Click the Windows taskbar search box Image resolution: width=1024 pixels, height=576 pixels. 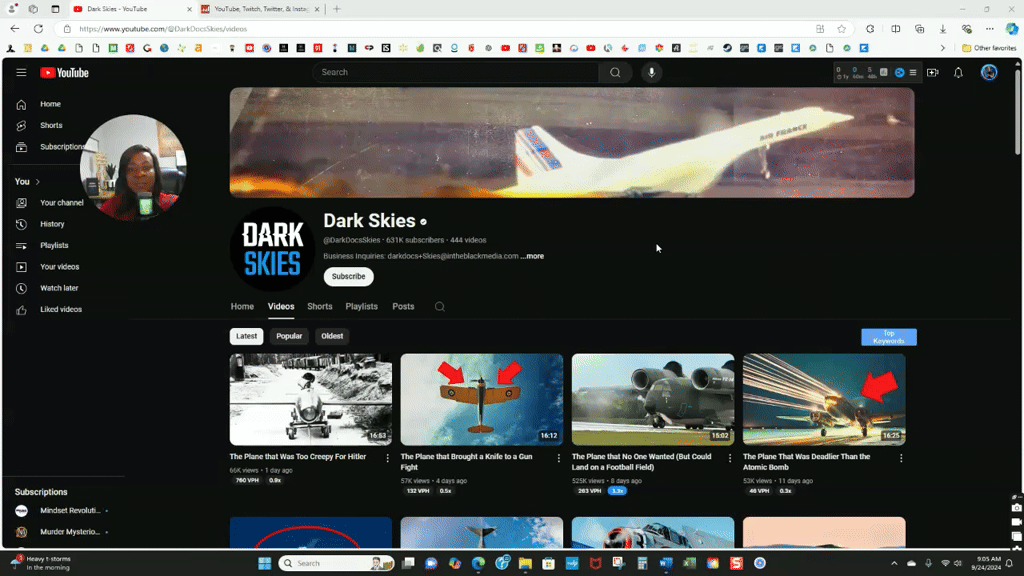pyautogui.click(x=336, y=563)
